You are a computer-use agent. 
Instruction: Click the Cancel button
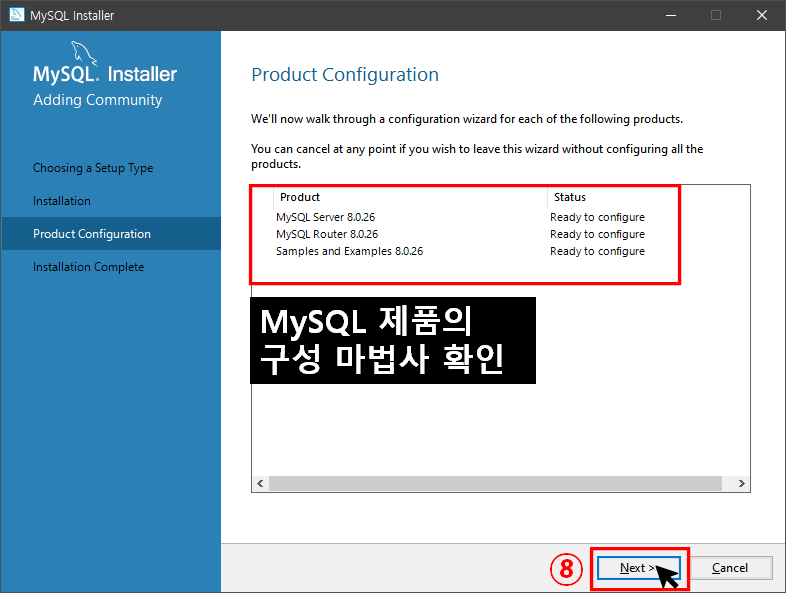[730, 568]
